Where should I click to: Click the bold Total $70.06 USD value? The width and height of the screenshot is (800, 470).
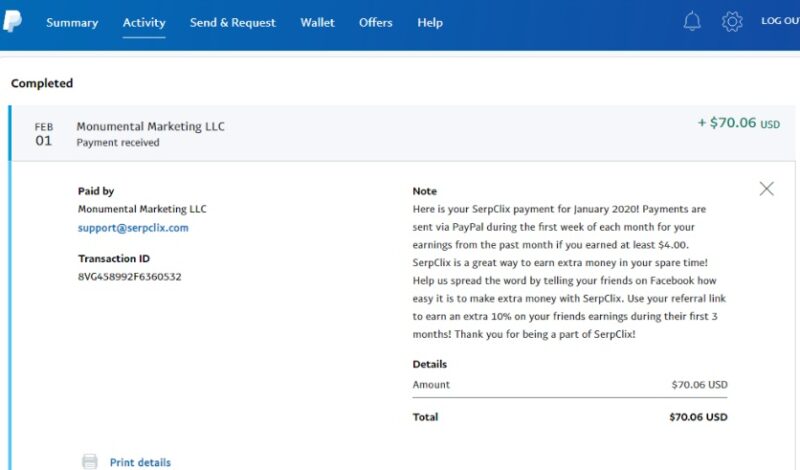[698, 417]
